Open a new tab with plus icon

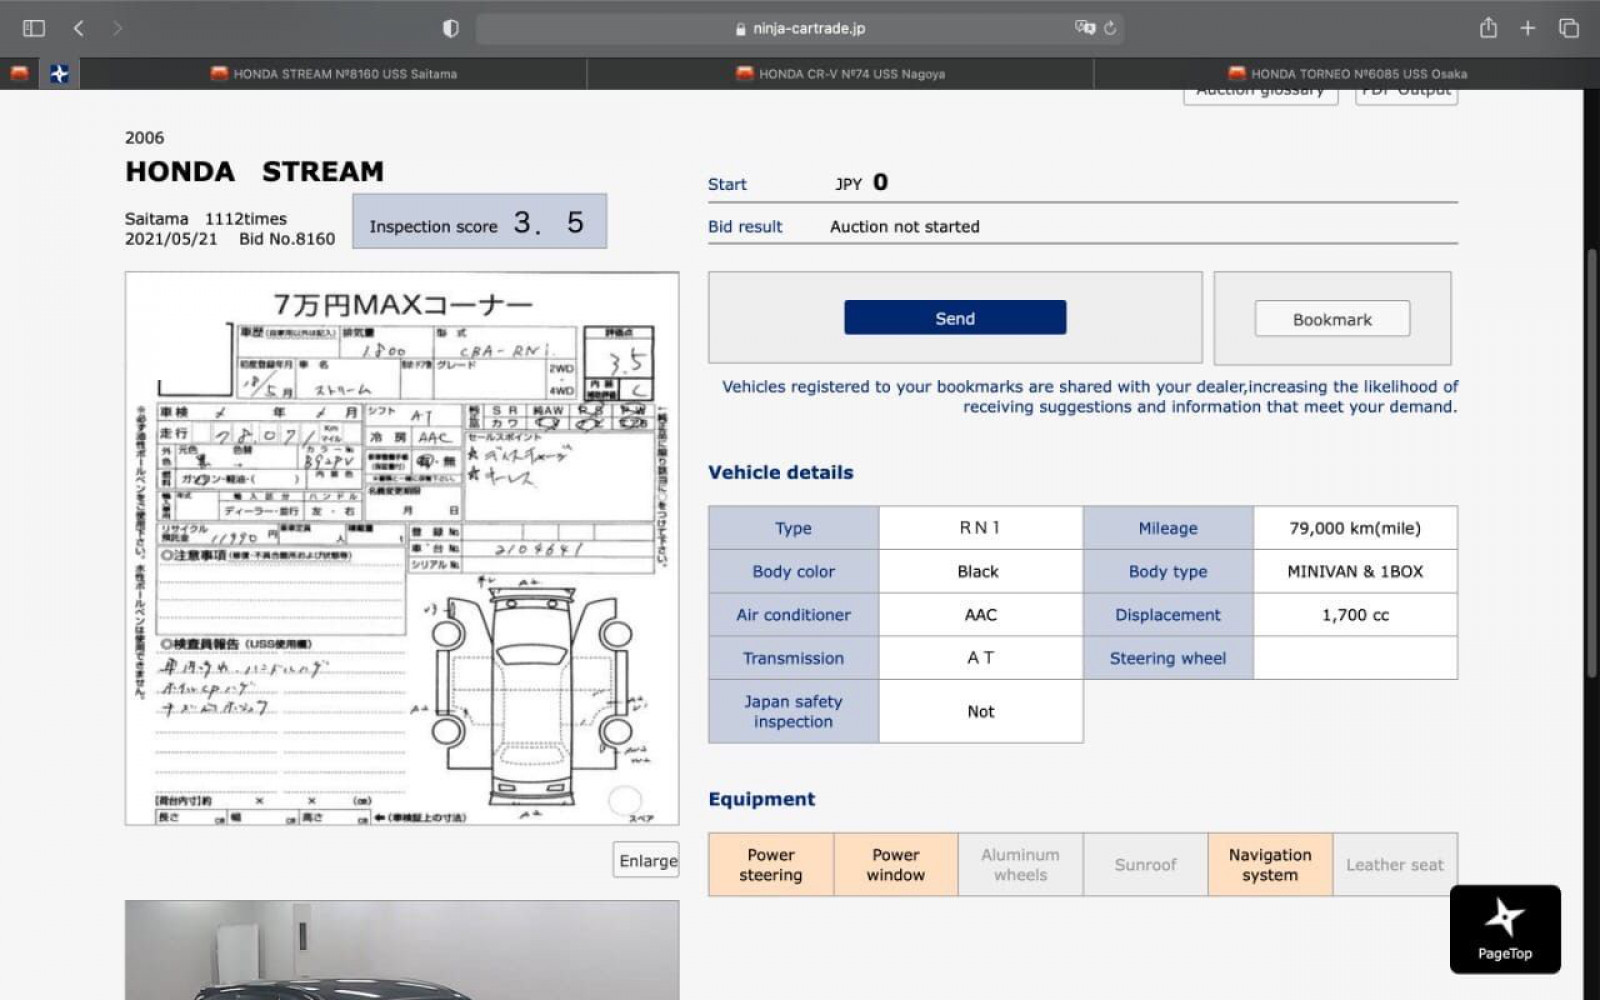point(1527,28)
